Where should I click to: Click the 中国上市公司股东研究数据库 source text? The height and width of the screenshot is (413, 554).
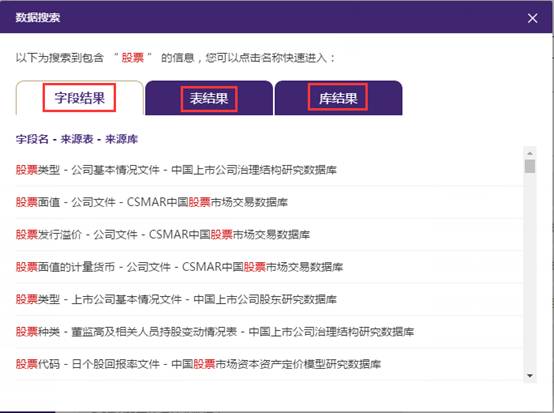tap(265, 299)
